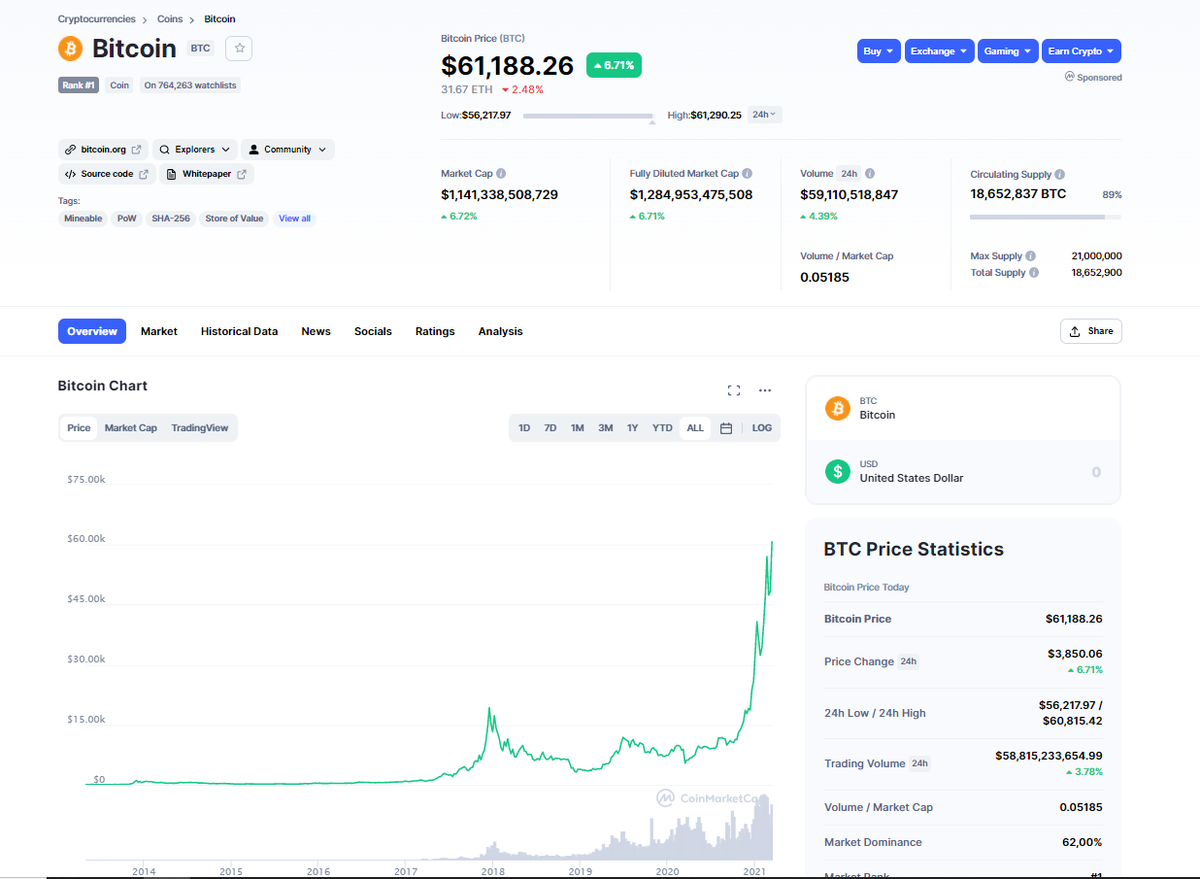Click the SHA-256 tag
The height and width of the screenshot is (879, 1200).
171,218
